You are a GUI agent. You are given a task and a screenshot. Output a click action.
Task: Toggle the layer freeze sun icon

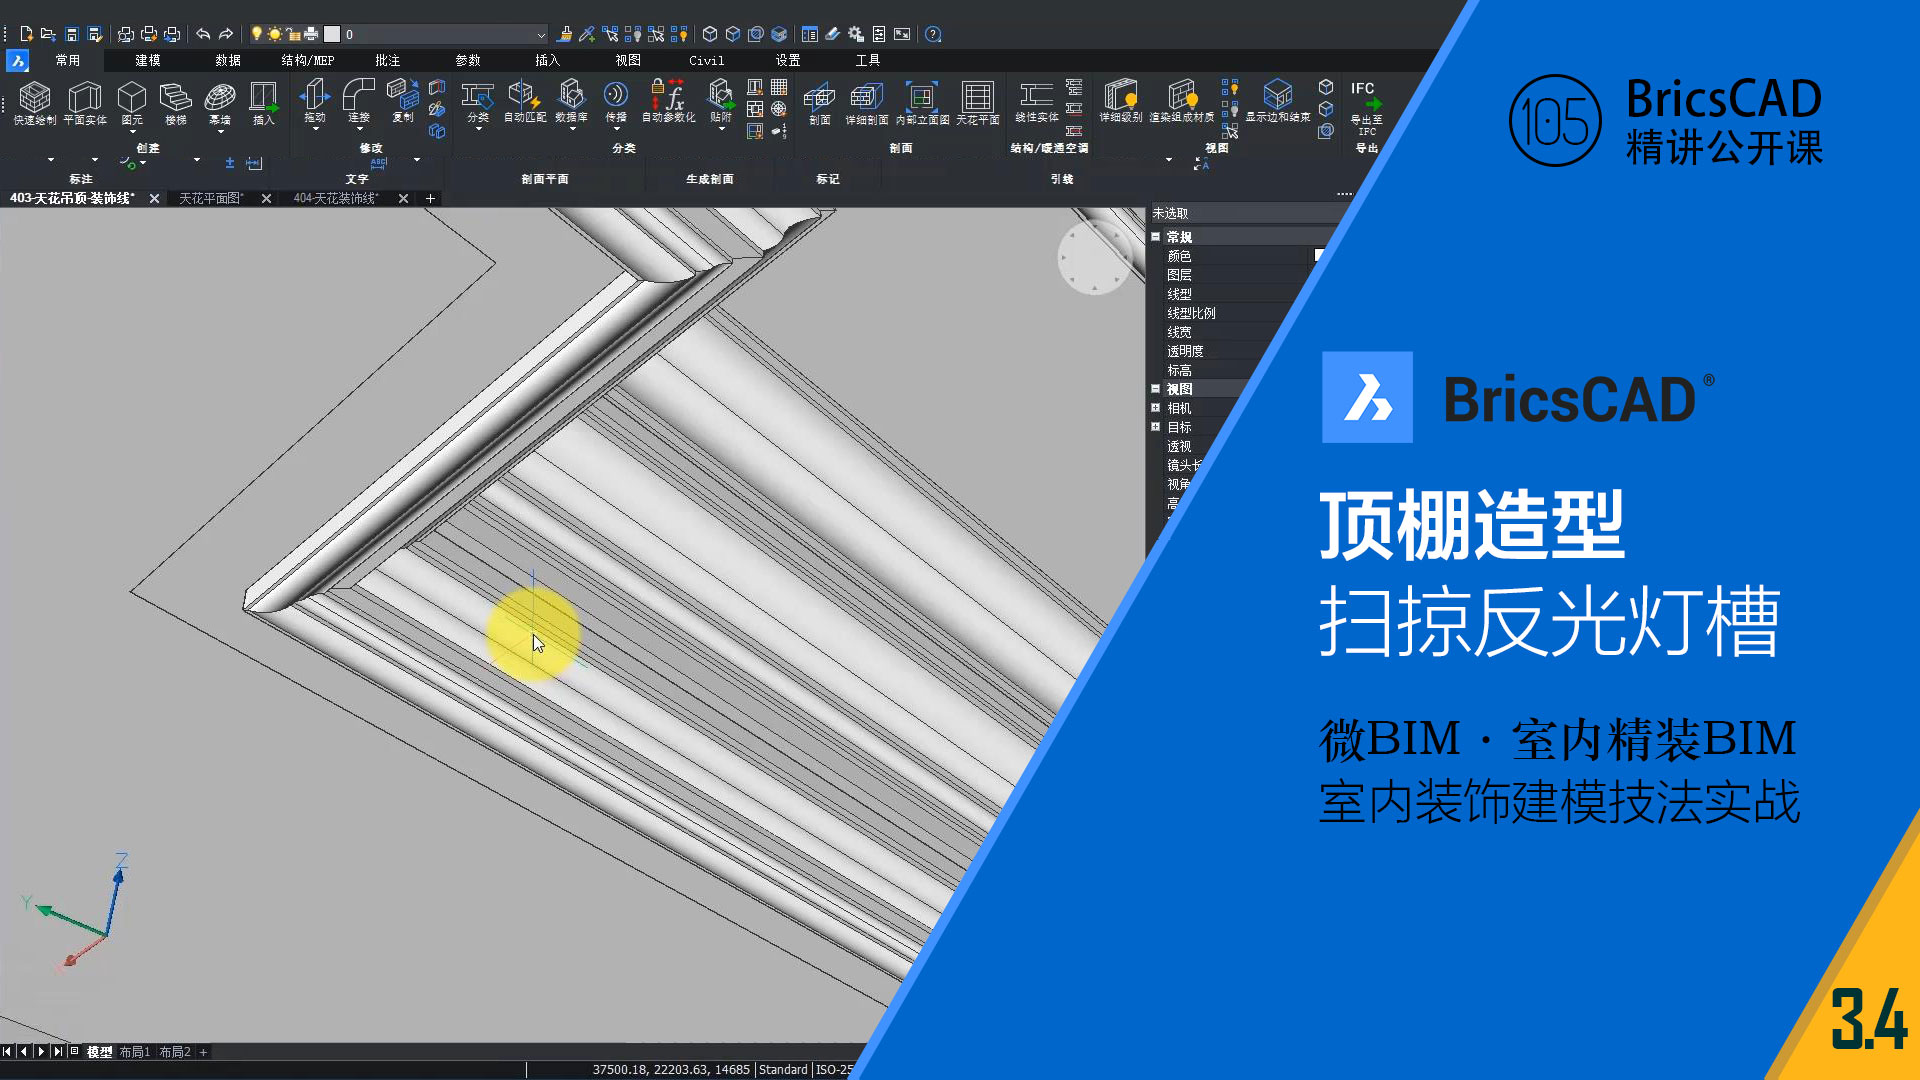(x=275, y=34)
